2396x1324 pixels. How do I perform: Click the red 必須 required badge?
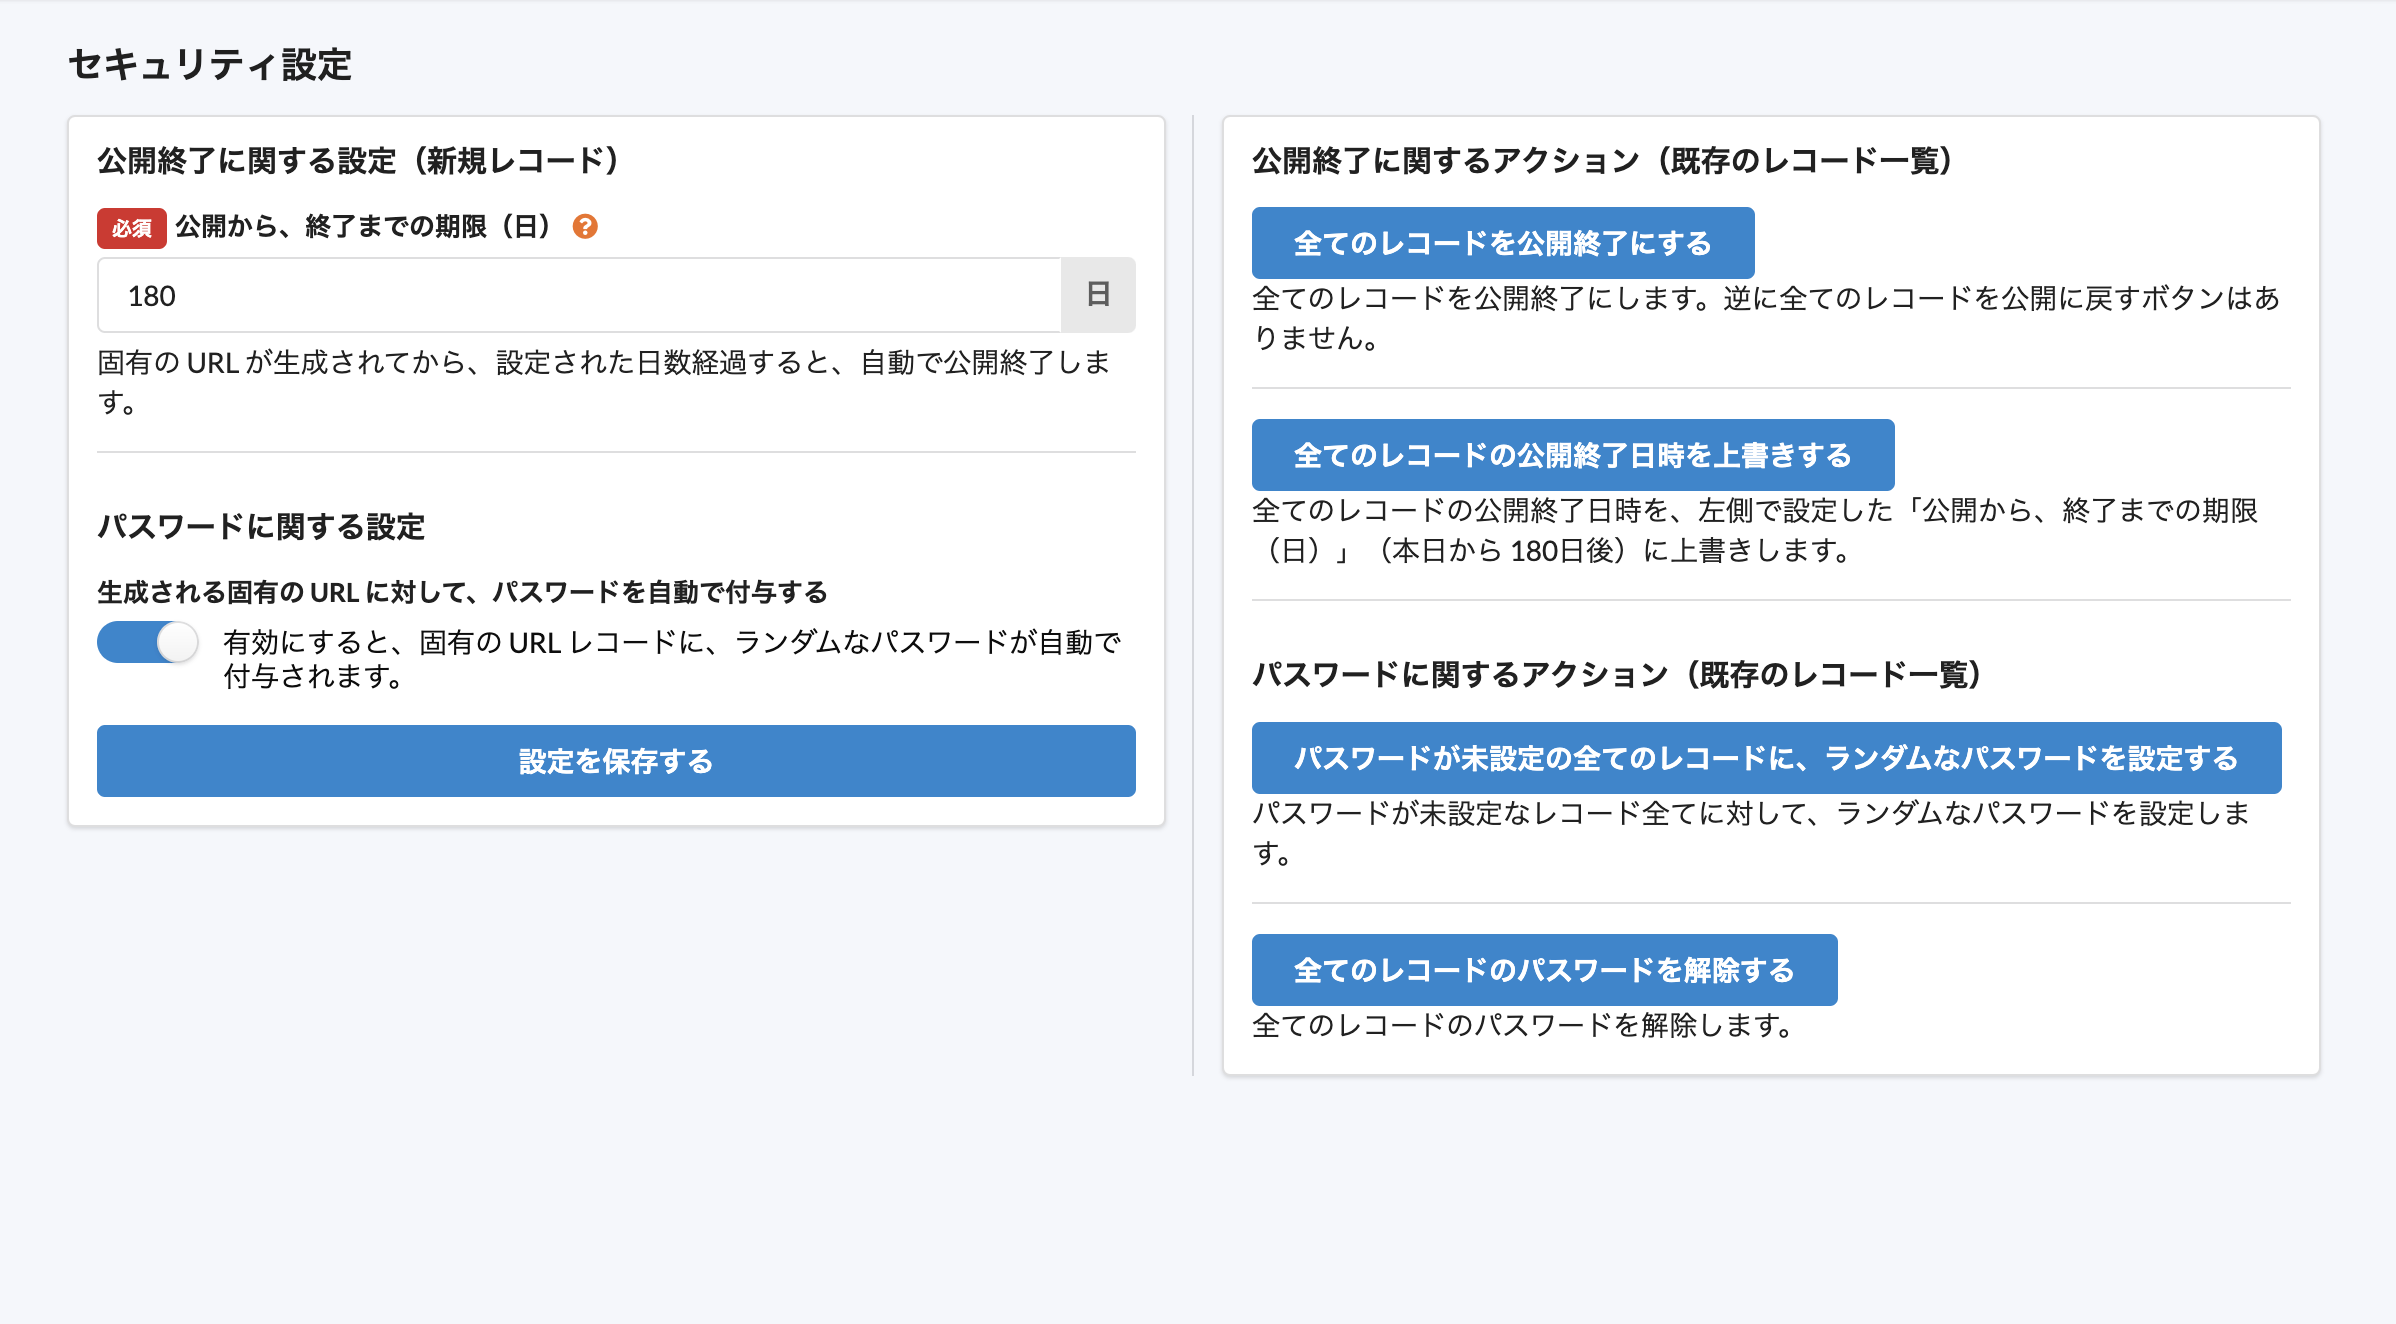click(131, 228)
